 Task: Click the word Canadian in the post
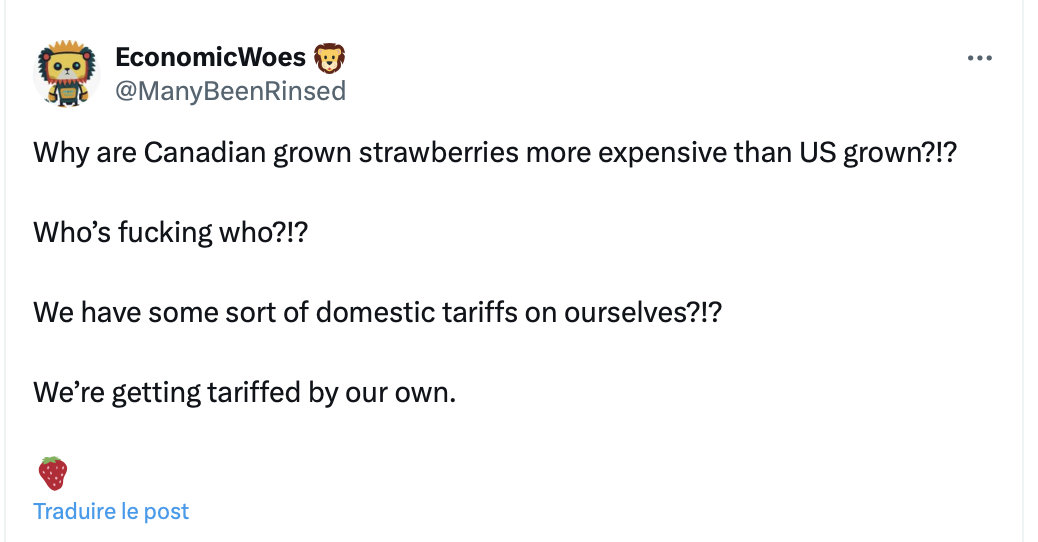(205, 153)
